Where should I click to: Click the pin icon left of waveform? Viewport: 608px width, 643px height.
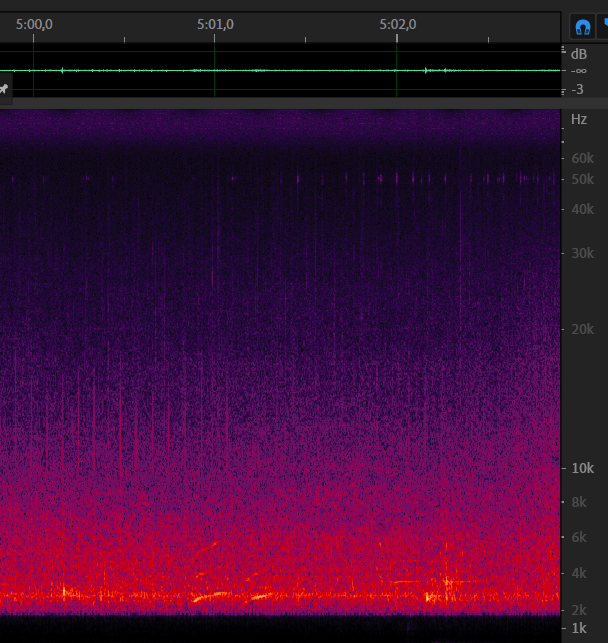pyautogui.click(x=4, y=89)
